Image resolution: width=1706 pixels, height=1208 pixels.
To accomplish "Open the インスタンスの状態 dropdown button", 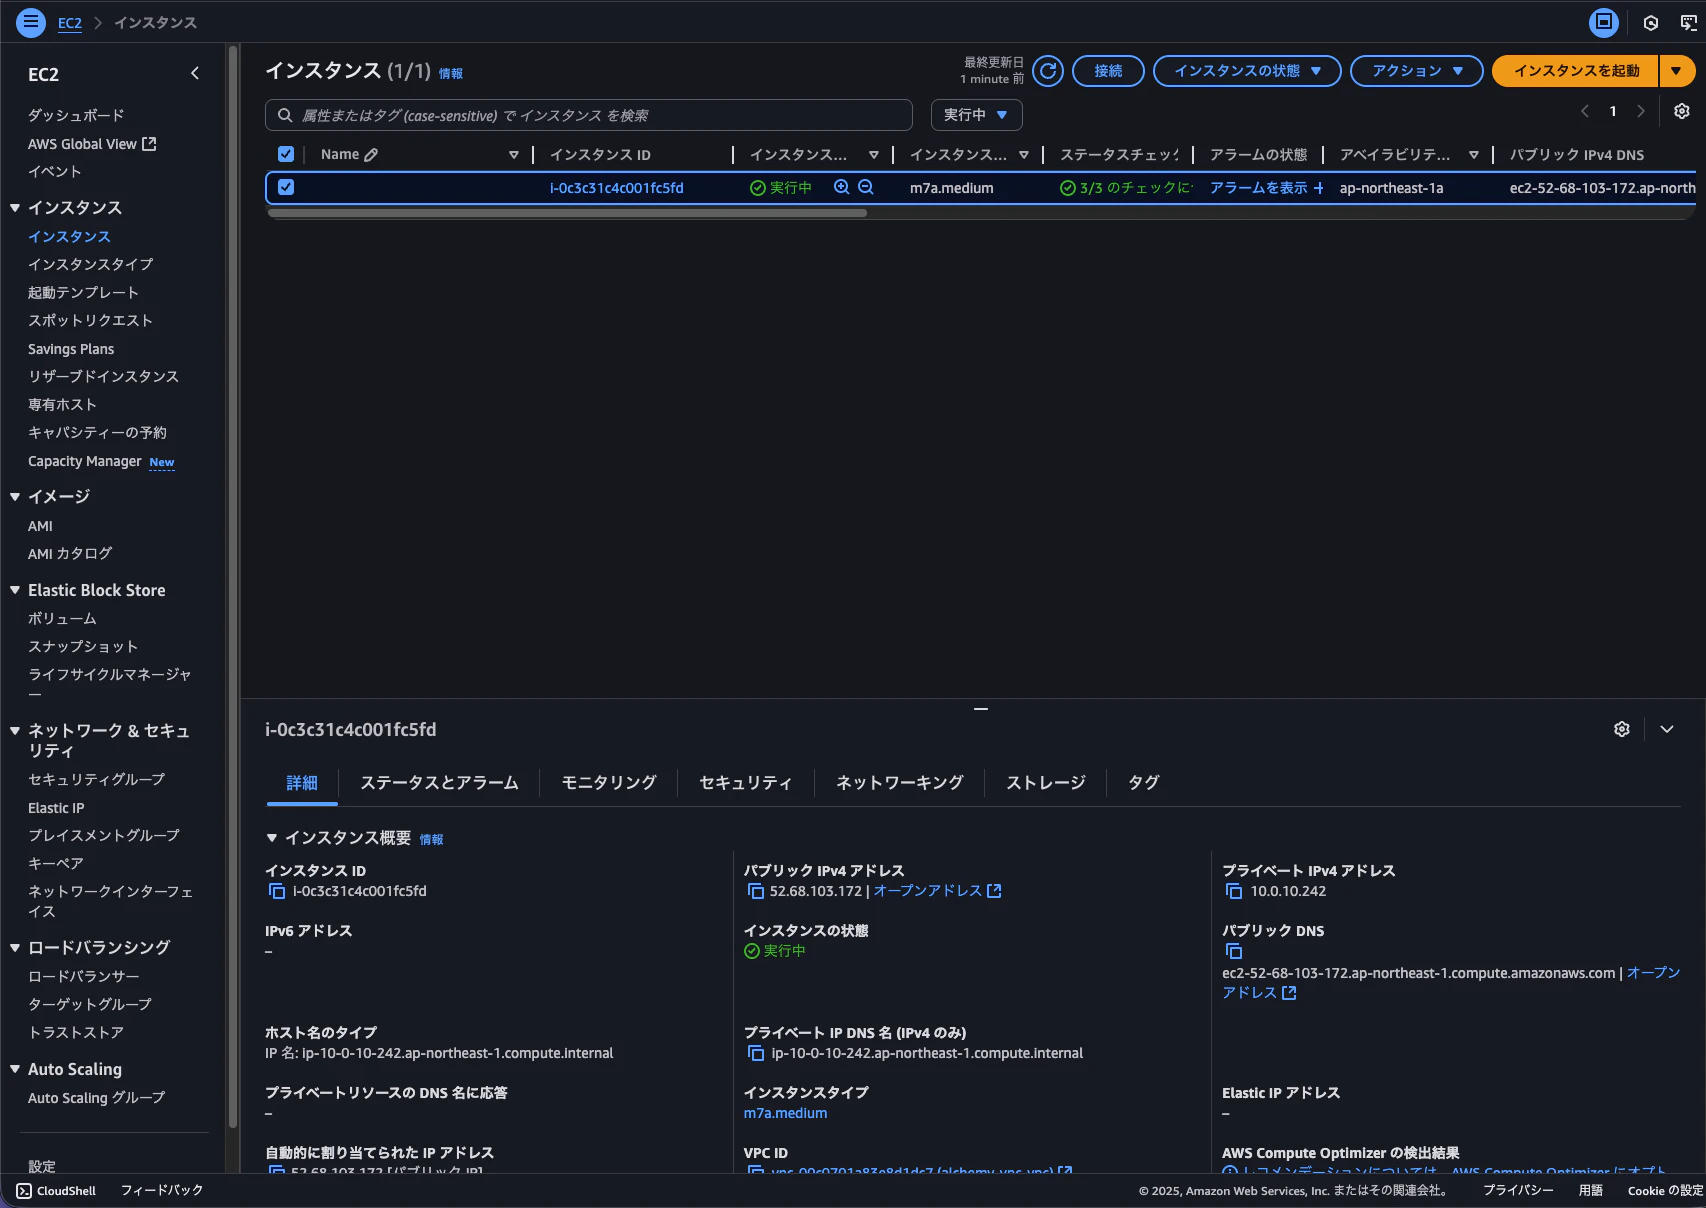I will pos(1247,71).
